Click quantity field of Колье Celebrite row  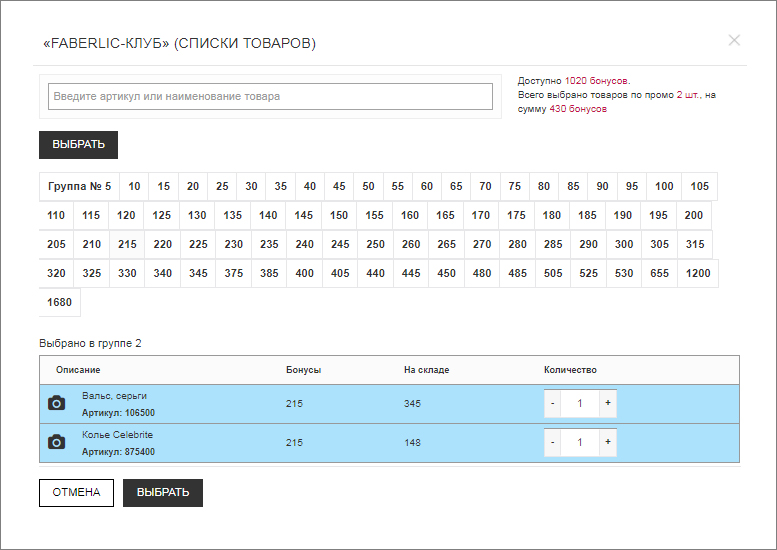(580, 442)
